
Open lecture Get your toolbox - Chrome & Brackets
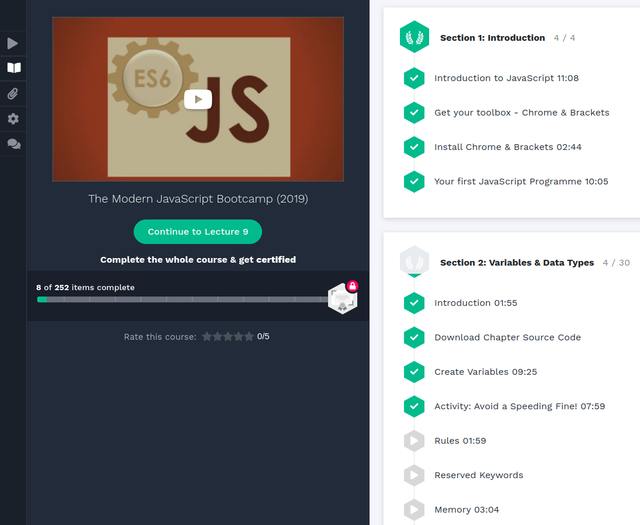click(522, 113)
